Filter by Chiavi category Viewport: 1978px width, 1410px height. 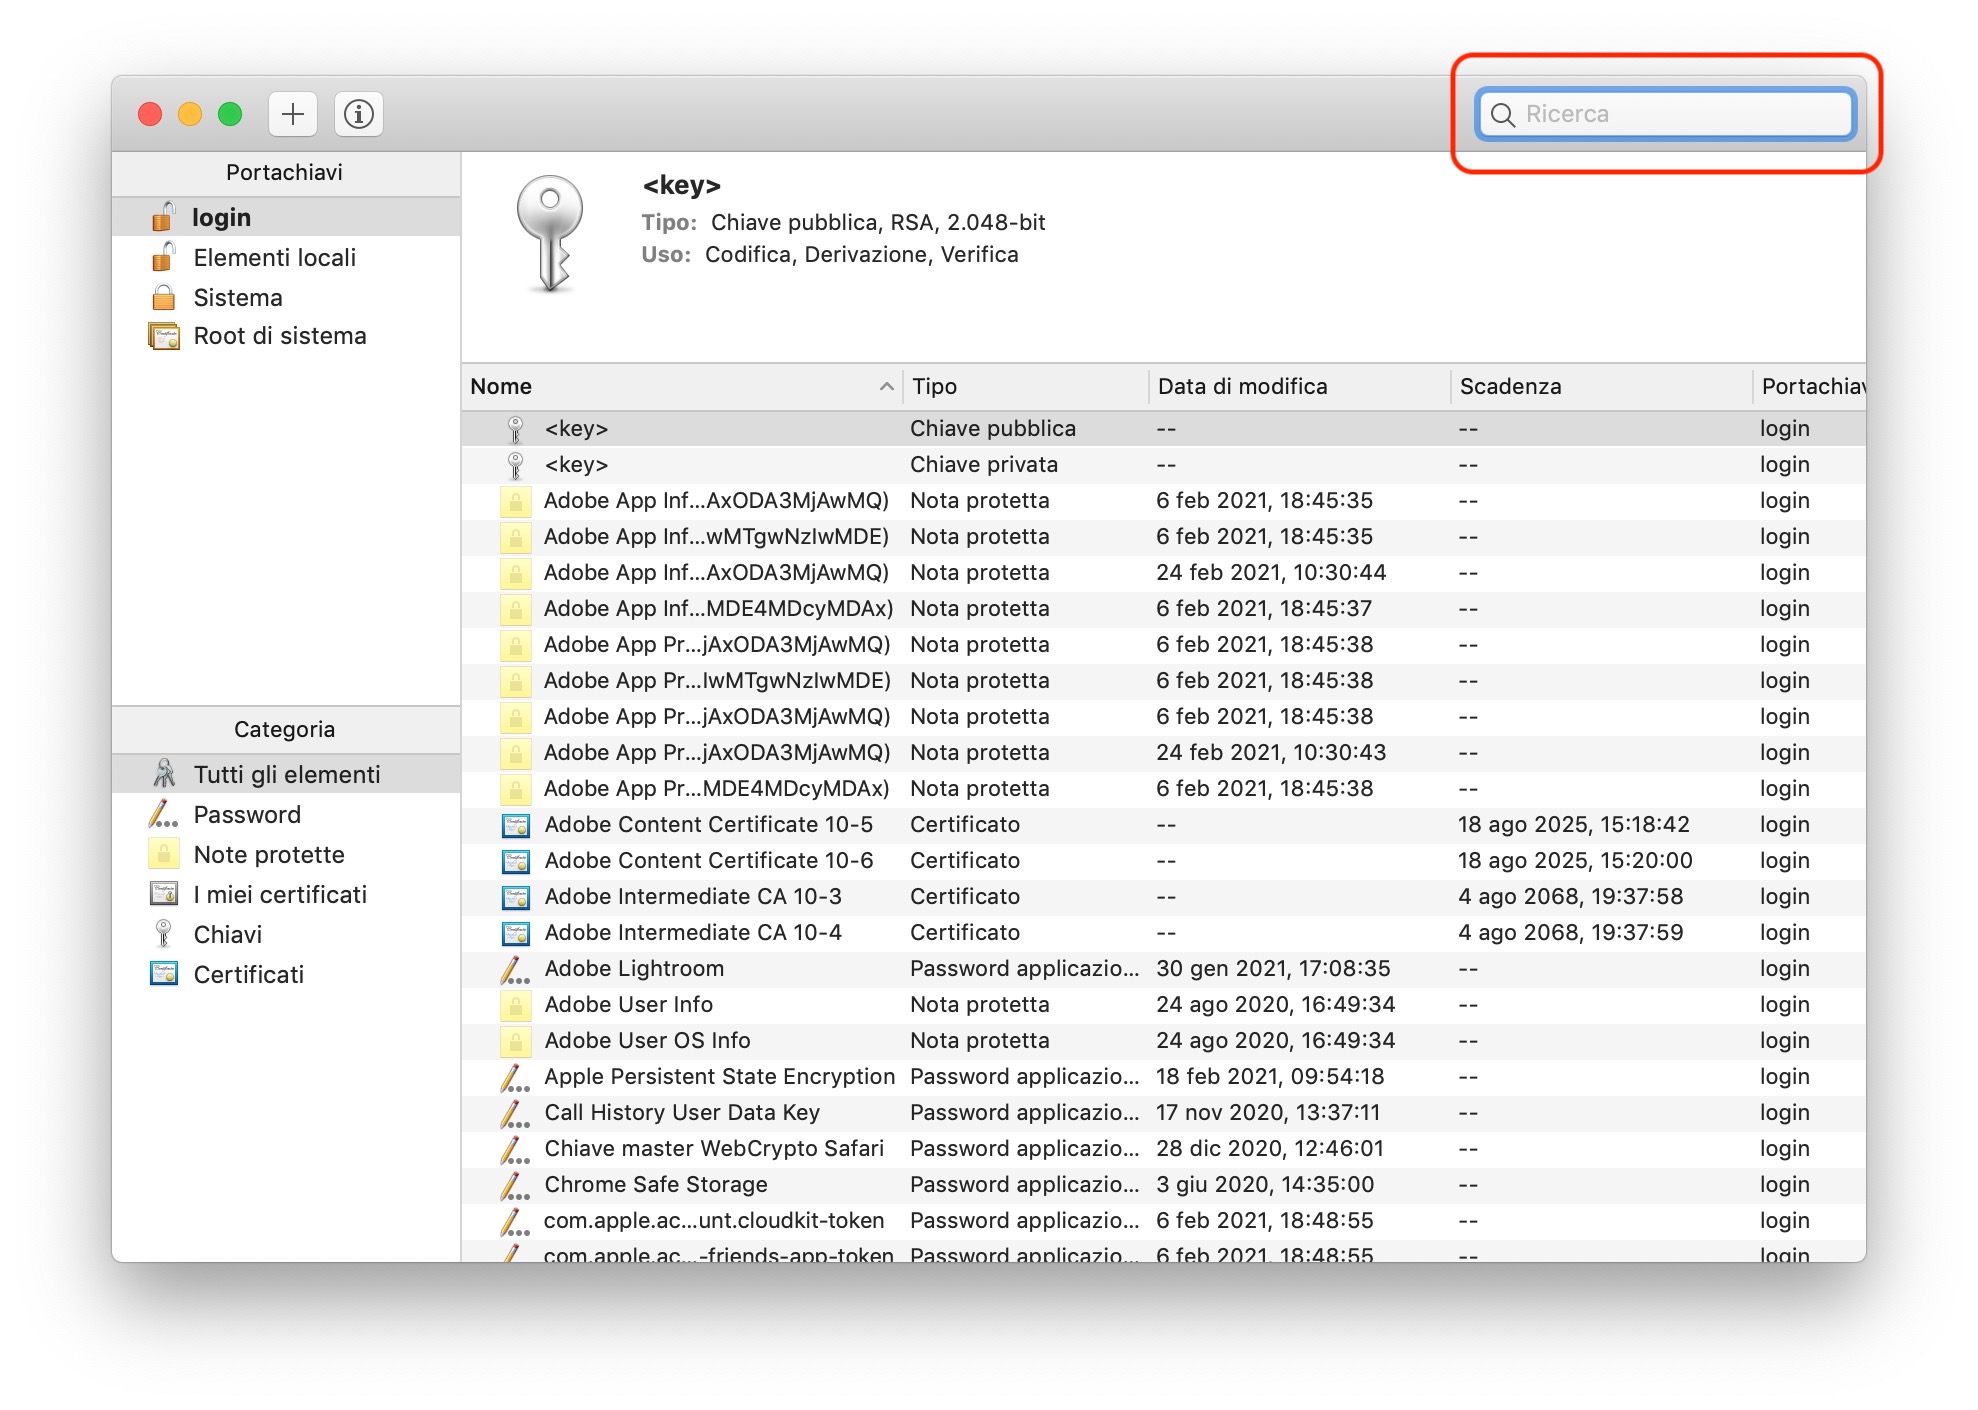[227, 934]
